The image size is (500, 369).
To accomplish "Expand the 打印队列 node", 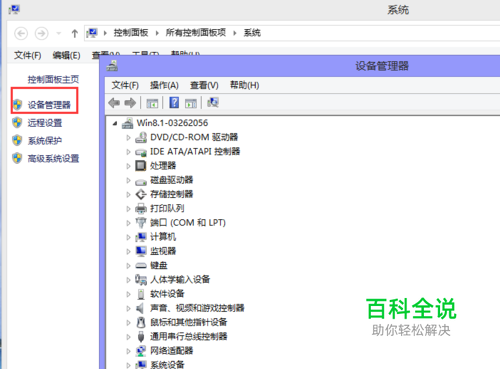I will click(128, 209).
